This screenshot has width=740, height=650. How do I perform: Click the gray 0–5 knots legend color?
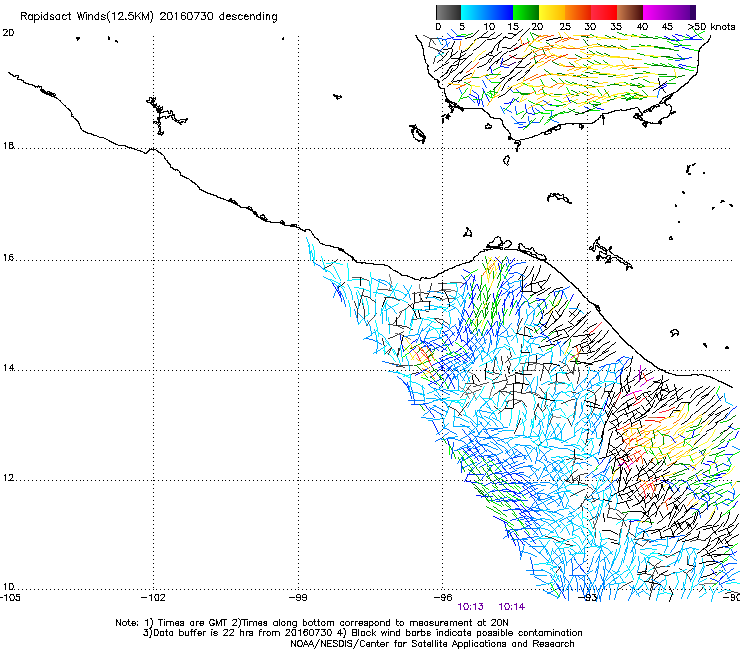click(448, 12)
